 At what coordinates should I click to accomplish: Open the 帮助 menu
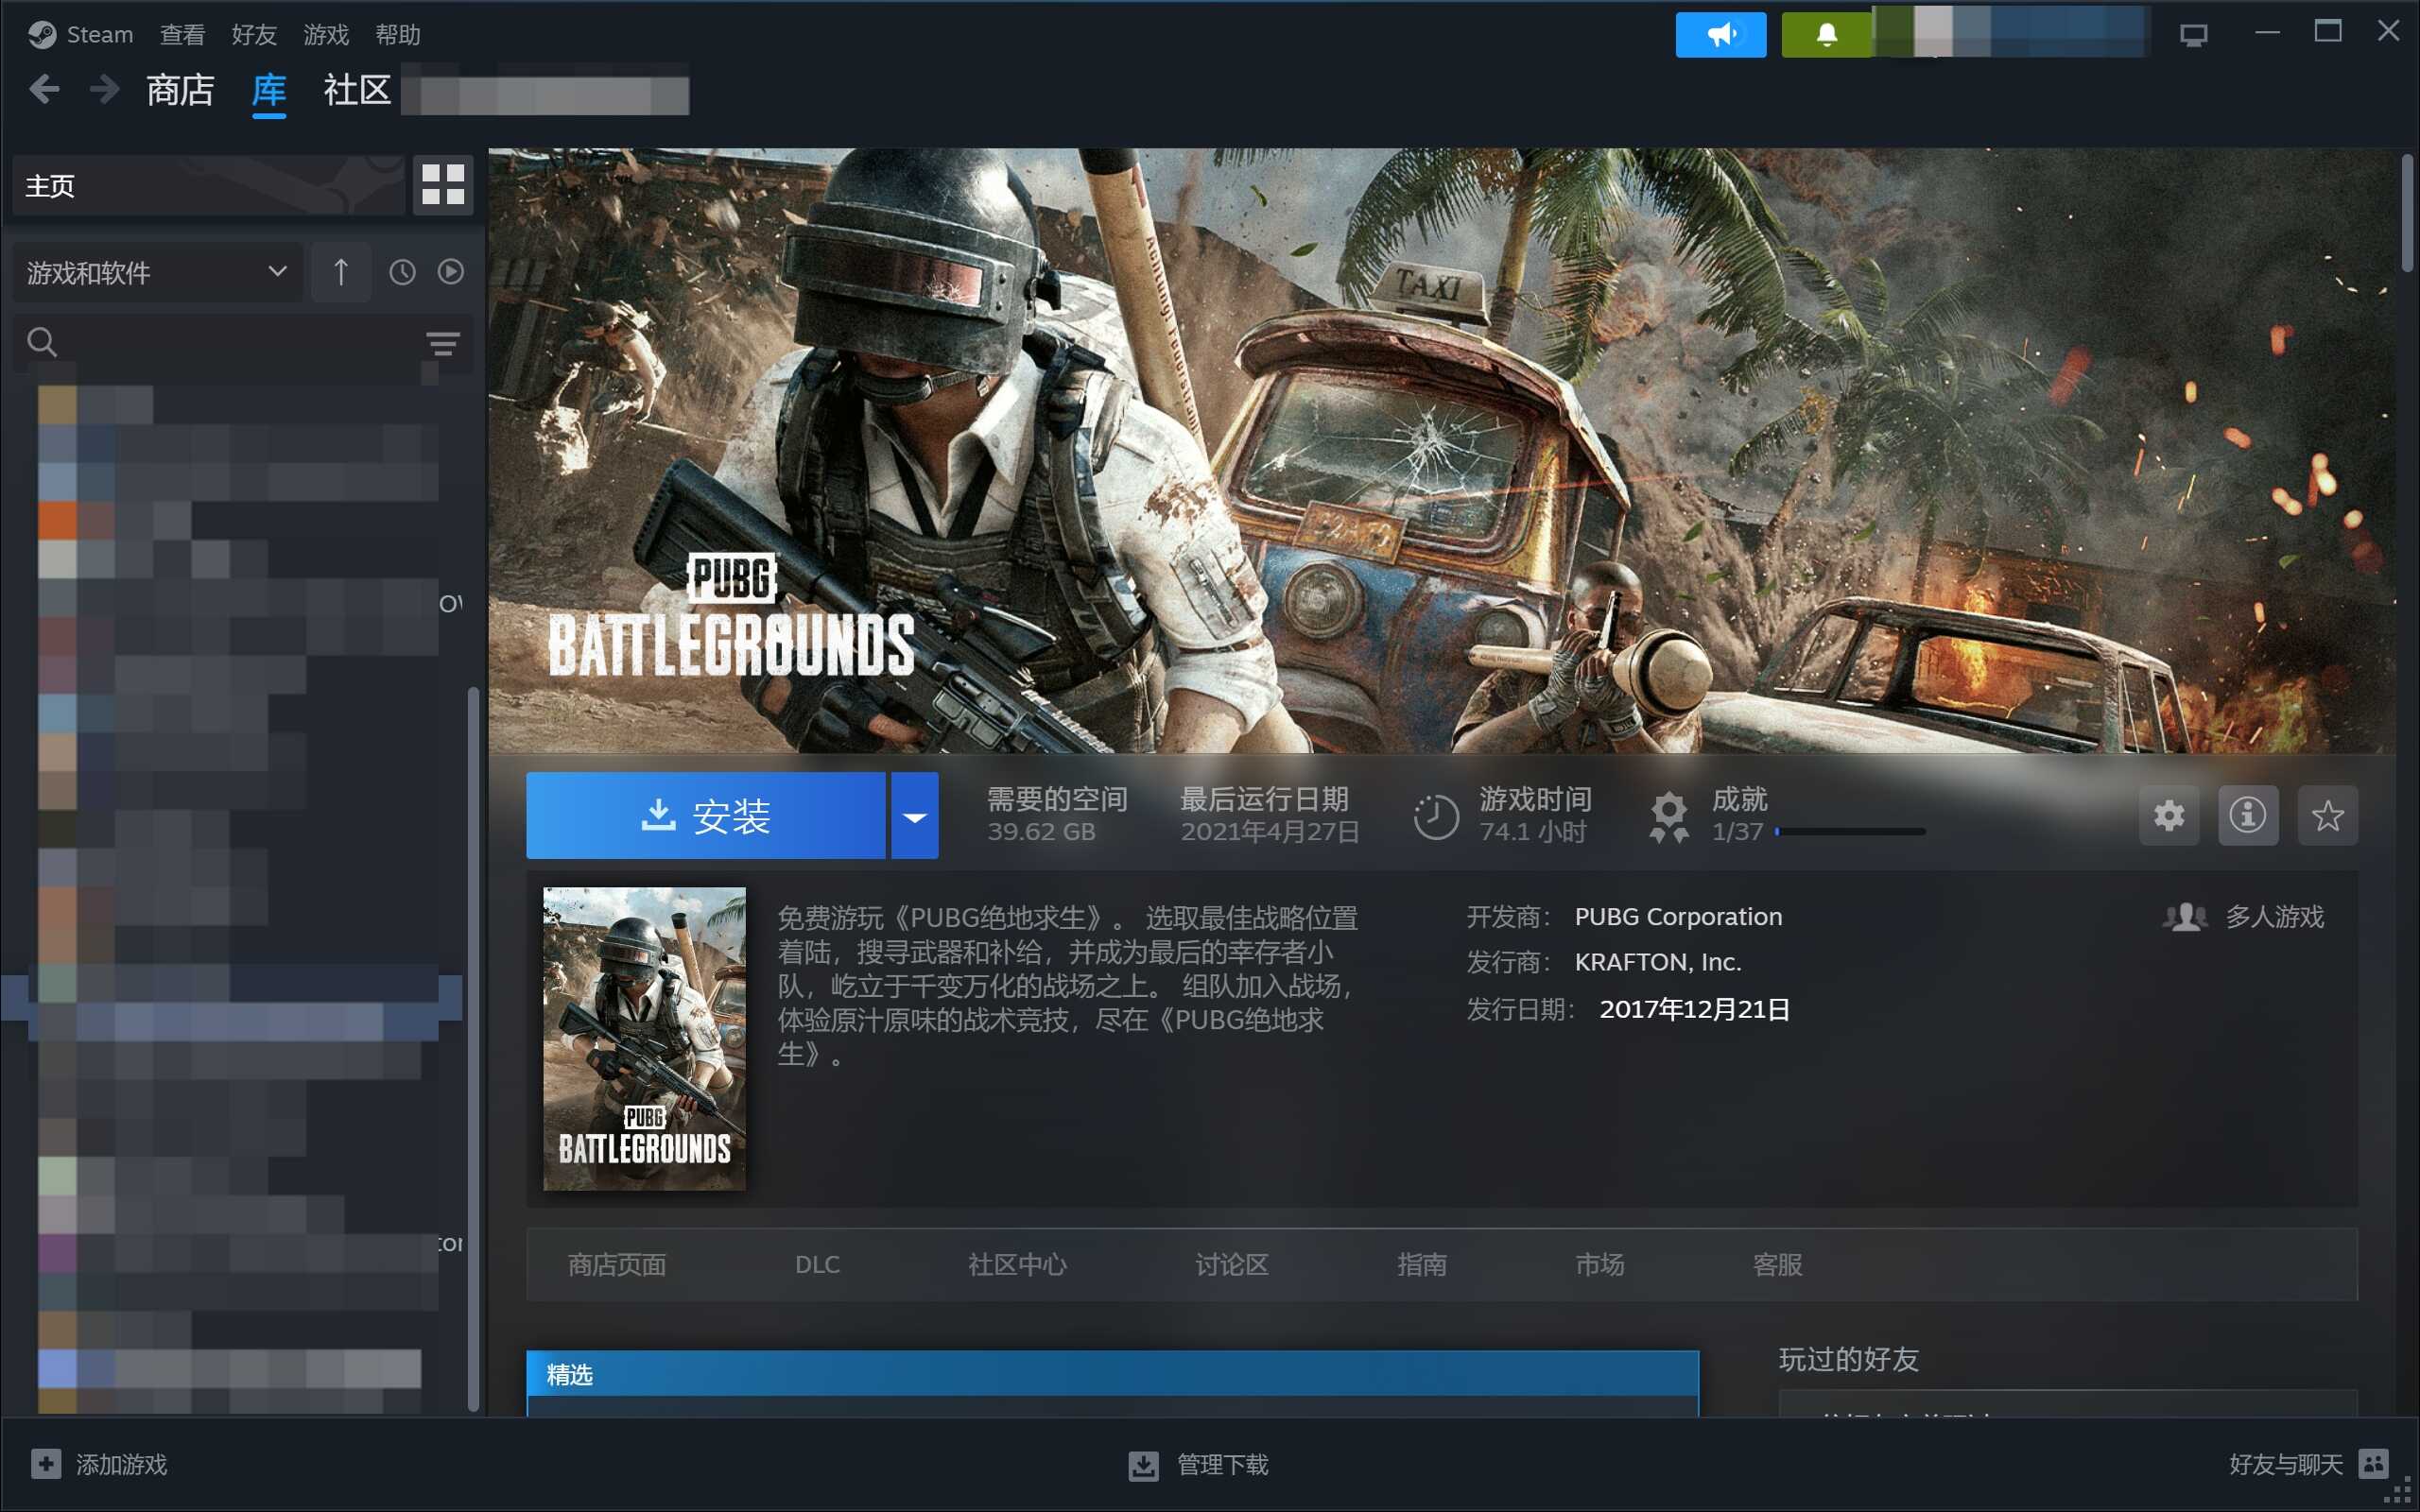tap(398, 35)
